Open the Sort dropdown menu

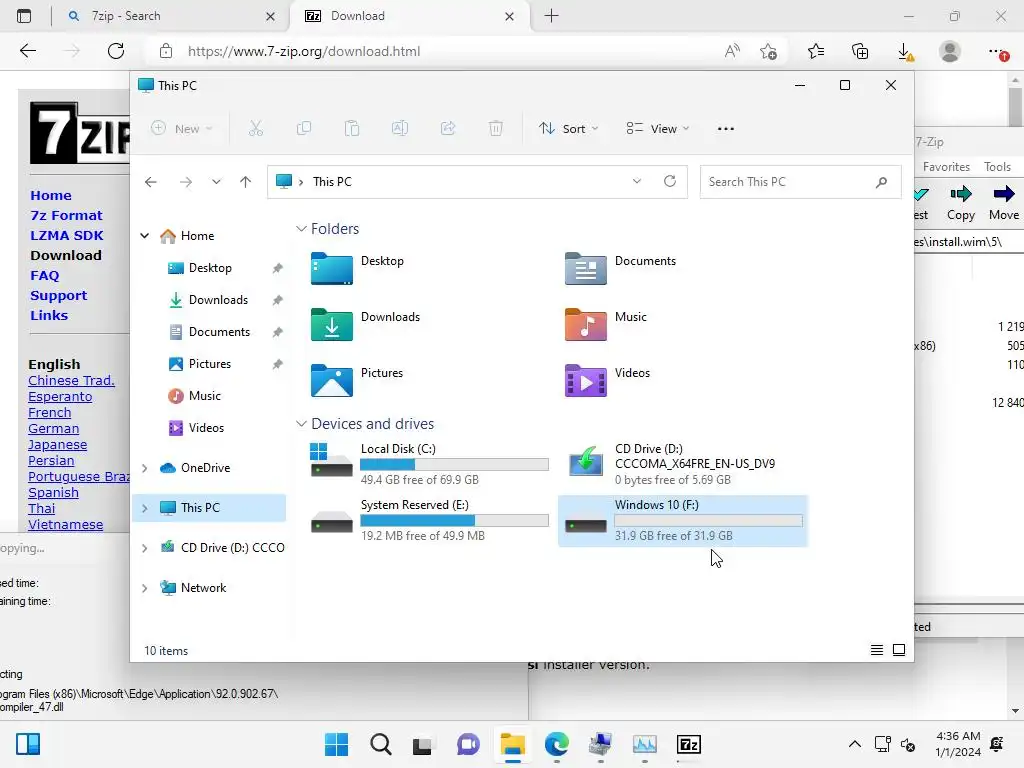click(x=568, y=129)
